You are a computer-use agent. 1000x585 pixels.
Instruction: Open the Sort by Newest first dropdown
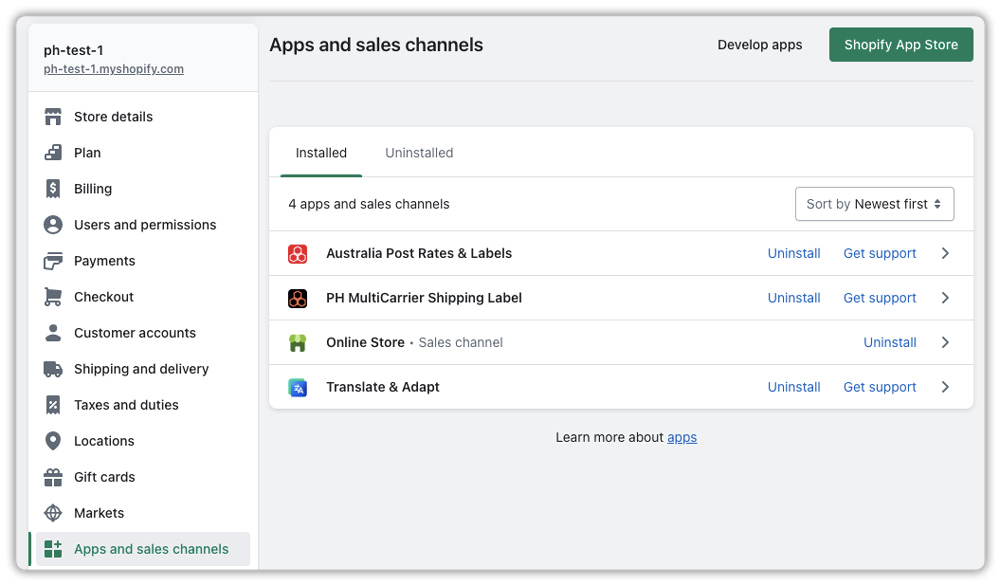click(x=874, y=204)
